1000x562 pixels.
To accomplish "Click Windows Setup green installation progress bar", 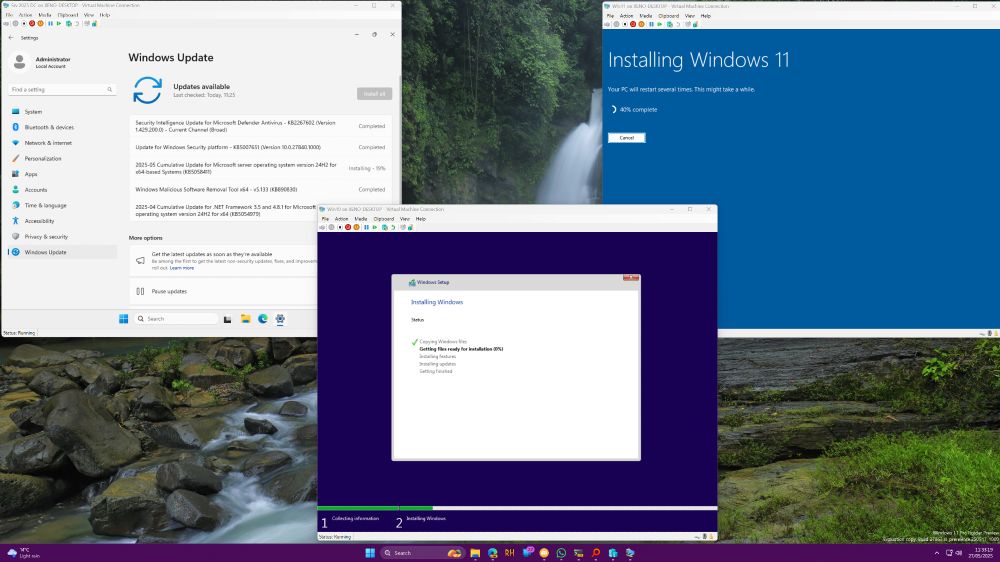I will [375, 508].
